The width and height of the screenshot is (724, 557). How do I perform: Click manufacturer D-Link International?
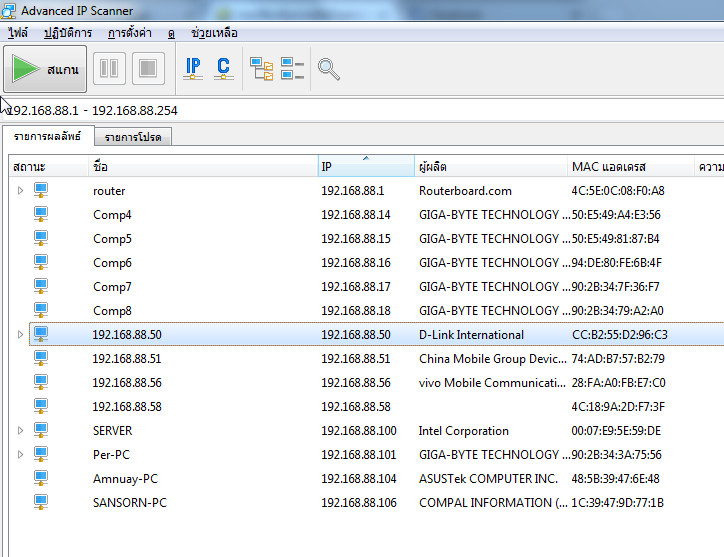[471, 335]
